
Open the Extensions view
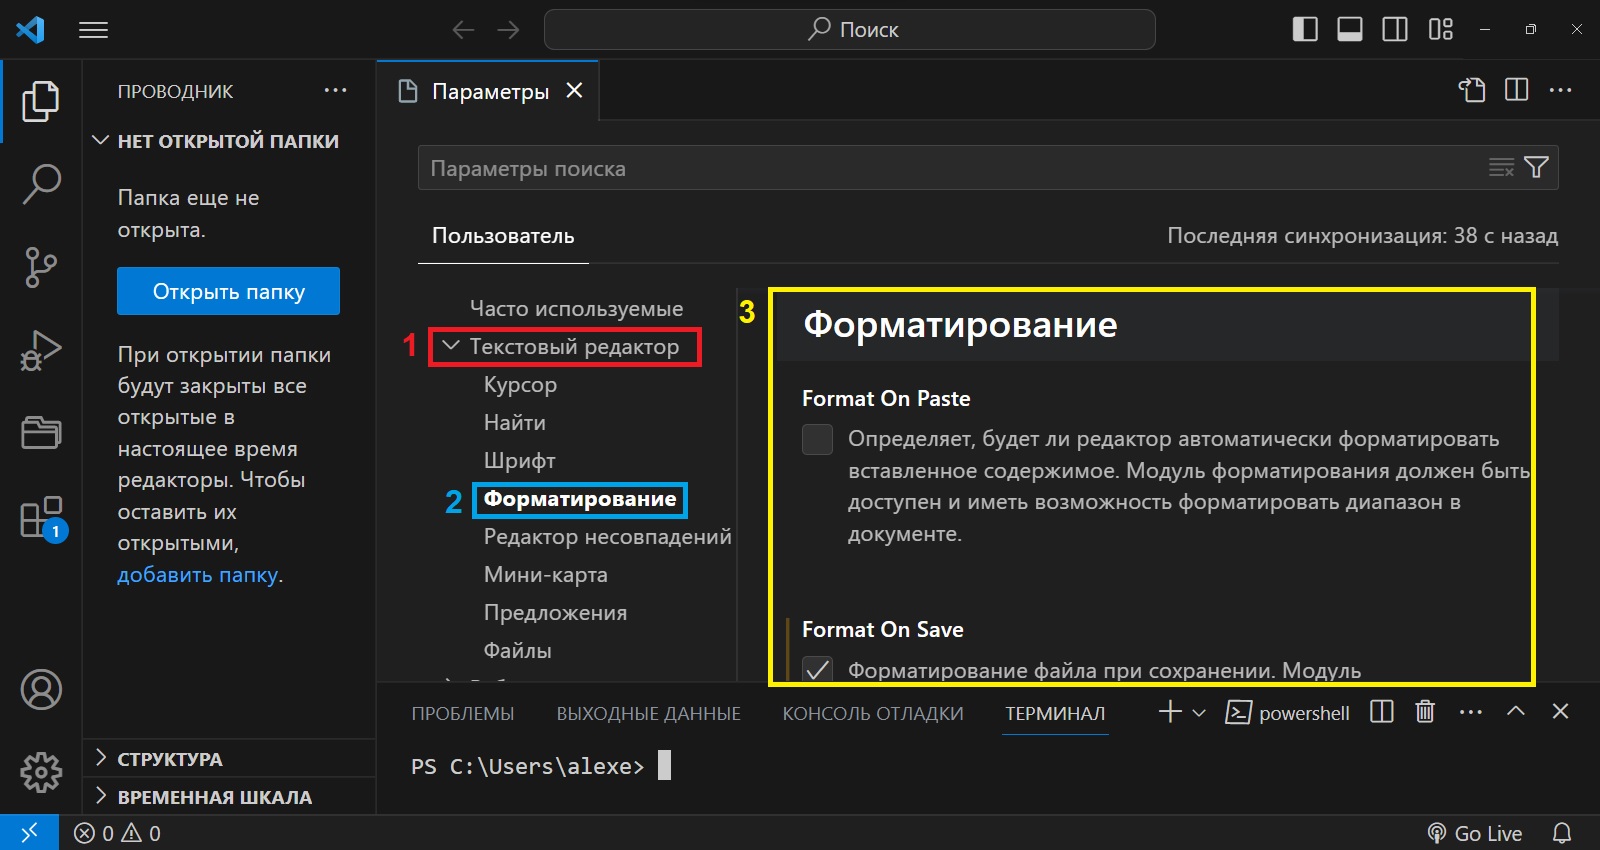click(x=43, y=518)
